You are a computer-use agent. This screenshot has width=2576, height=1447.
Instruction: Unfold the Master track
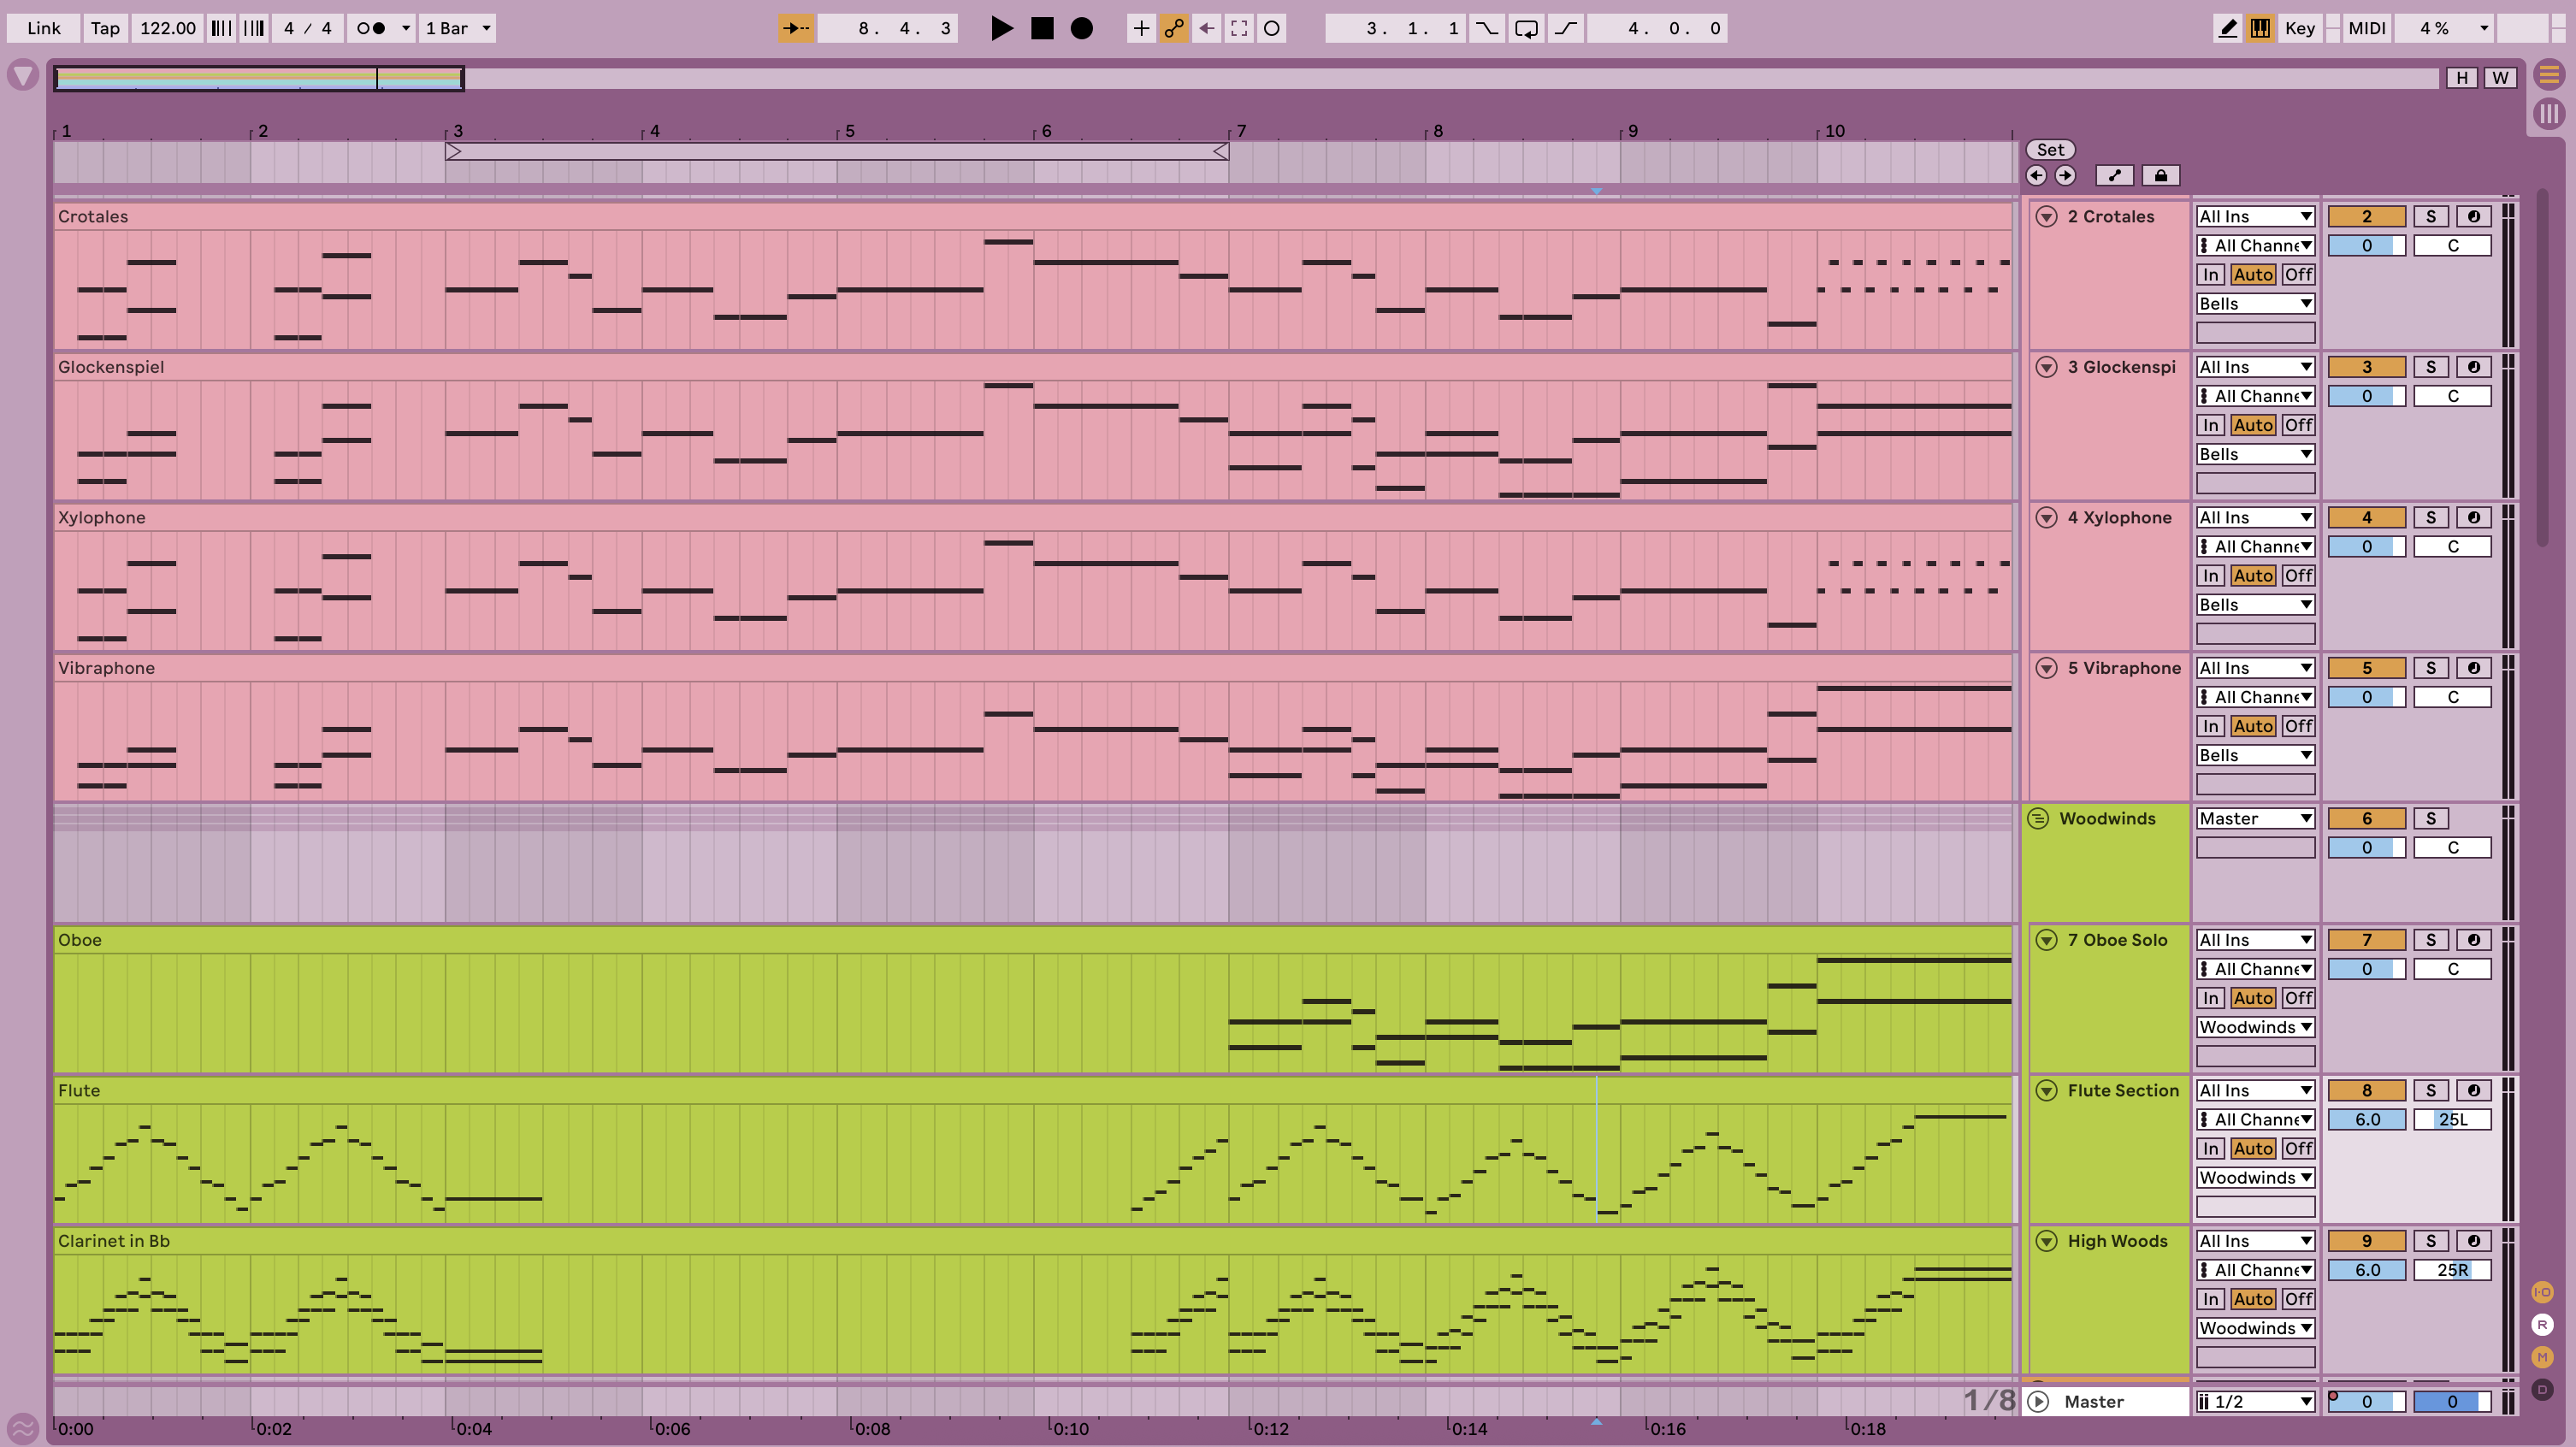click(x=2038, y=1402)
